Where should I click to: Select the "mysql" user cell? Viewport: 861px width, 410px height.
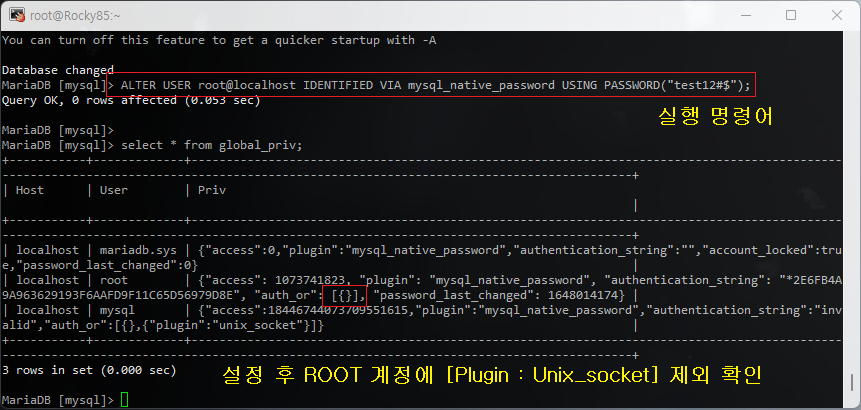pyautogui.click(x=118, y=310)
